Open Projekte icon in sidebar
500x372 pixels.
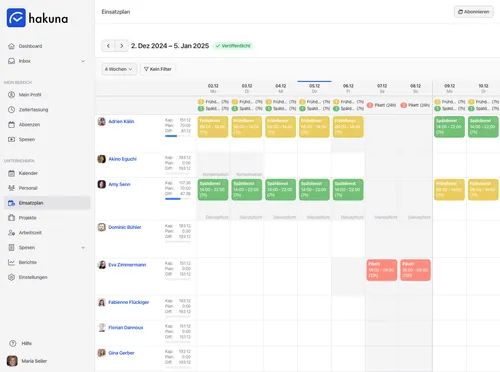click(11, 218)
